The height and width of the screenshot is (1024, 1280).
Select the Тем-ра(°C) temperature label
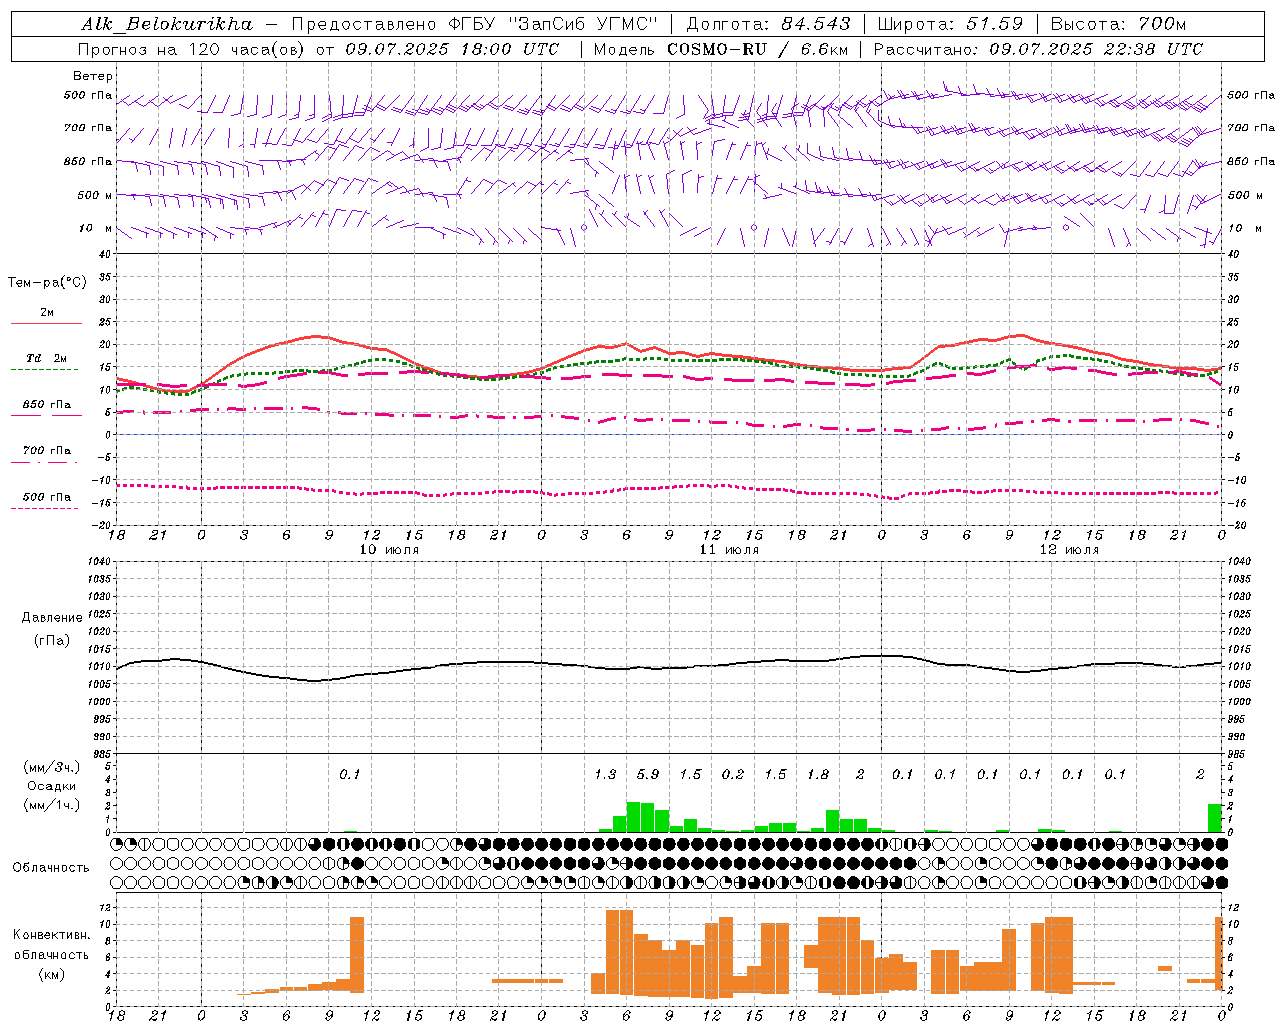point(47,283)
